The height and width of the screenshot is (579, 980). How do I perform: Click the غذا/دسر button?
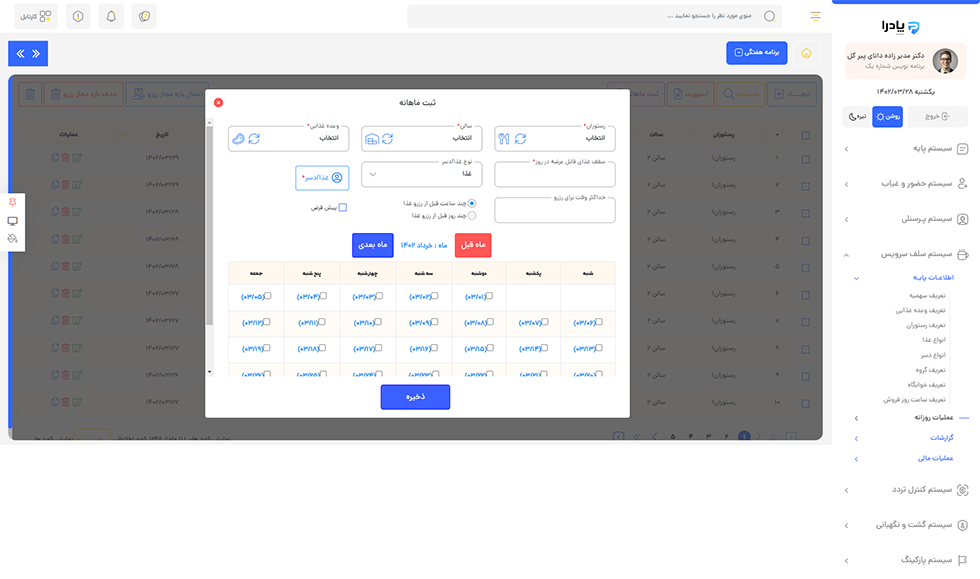(x=322, y=178)
